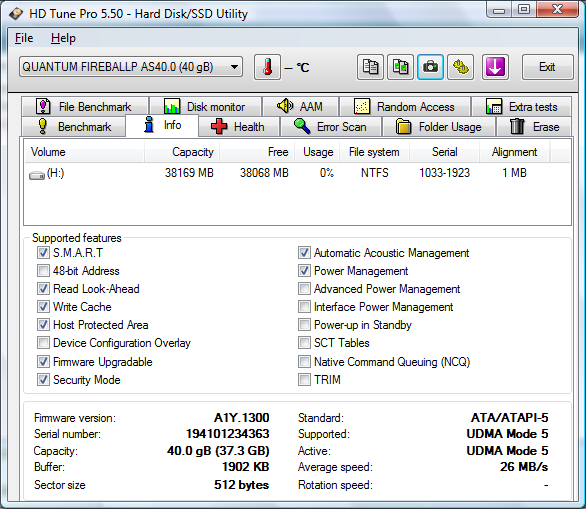Click the 26 MB/s average speed value
This screenshot has height=509, width=586.
[524, 467]
